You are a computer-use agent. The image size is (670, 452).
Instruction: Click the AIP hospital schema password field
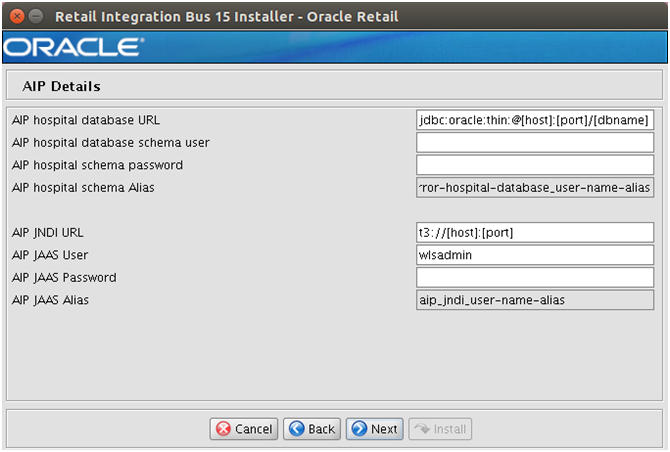(535, 165)
